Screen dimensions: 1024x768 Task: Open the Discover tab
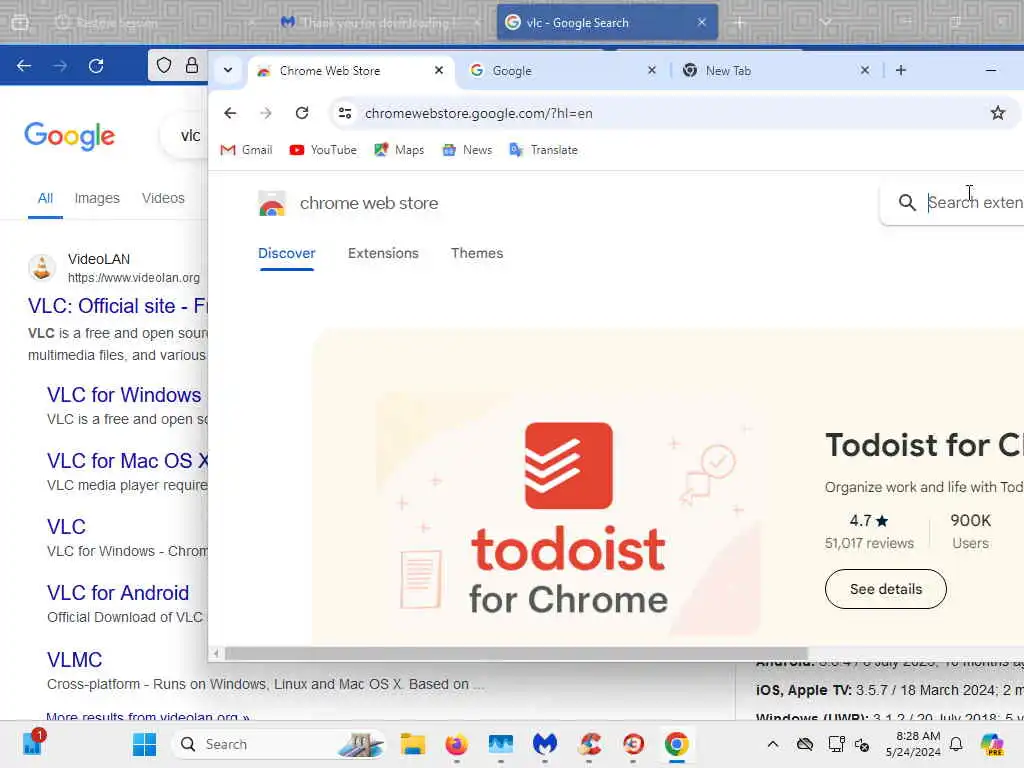[287, 253]
